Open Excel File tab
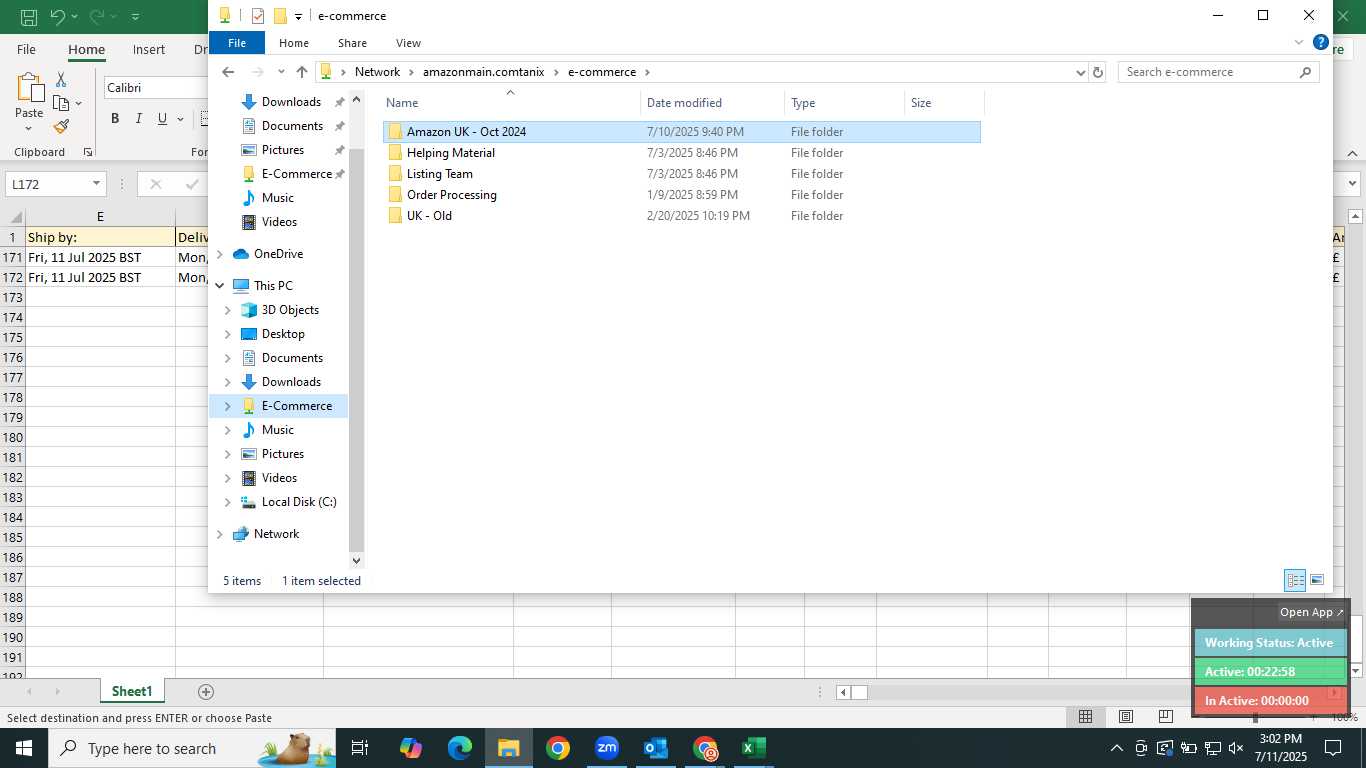 coord(26,49)
